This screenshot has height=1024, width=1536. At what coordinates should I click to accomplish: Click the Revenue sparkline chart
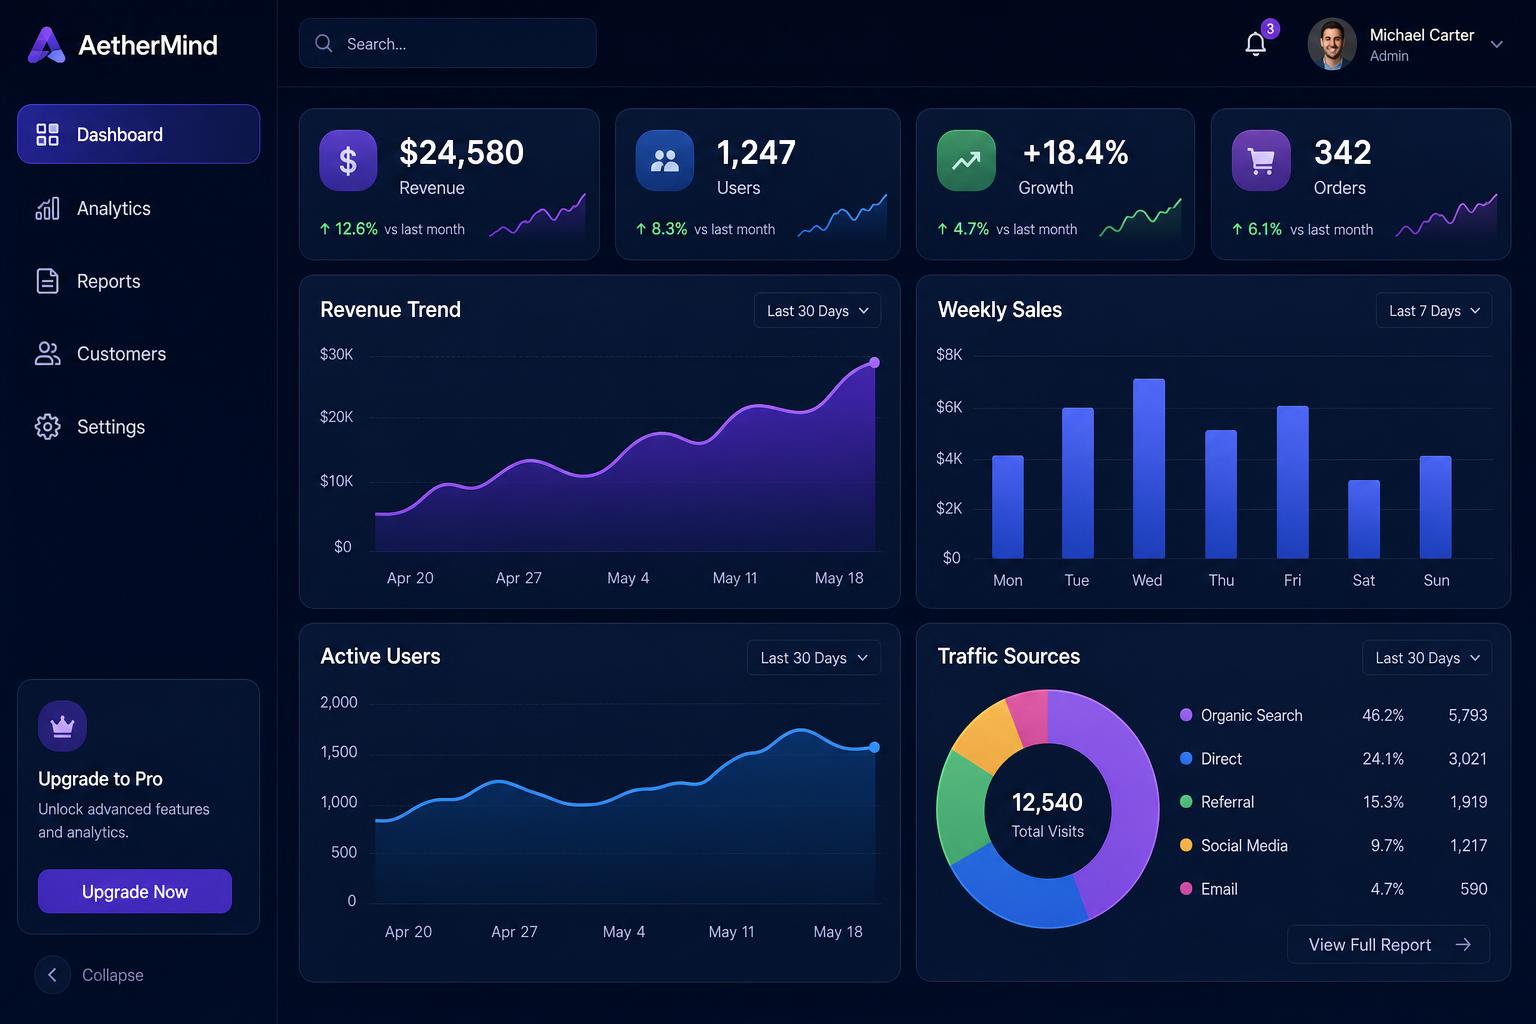(x=537, y=215)
